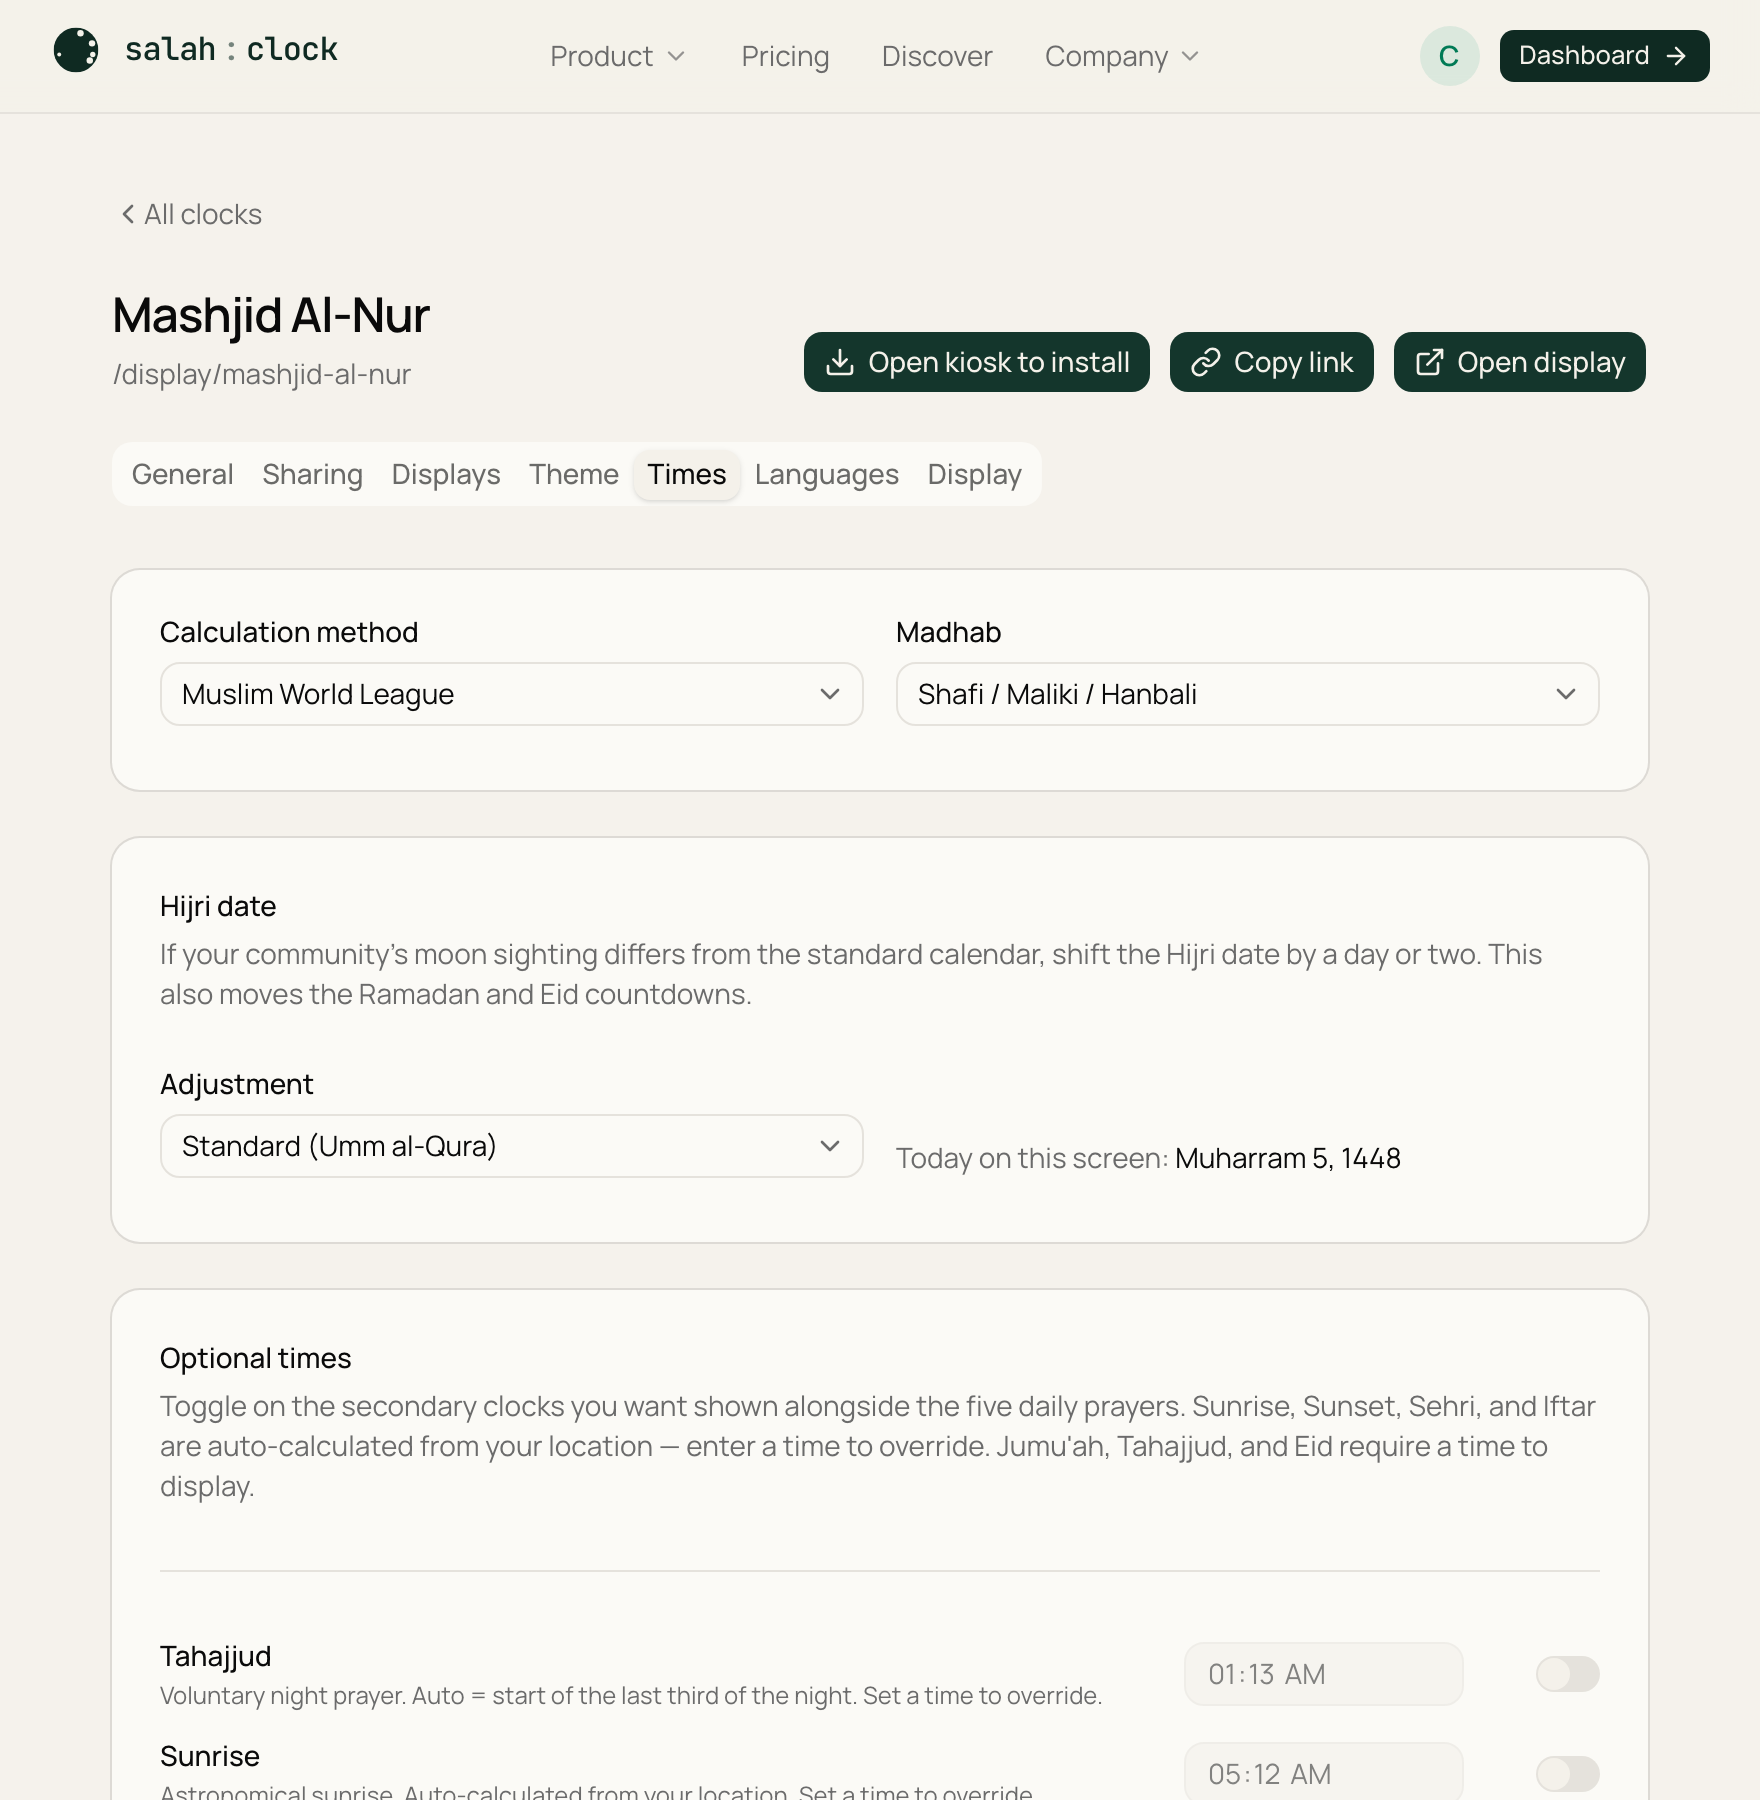
Task: Expand the Product nav menu
Action: [x=617, y=56]
